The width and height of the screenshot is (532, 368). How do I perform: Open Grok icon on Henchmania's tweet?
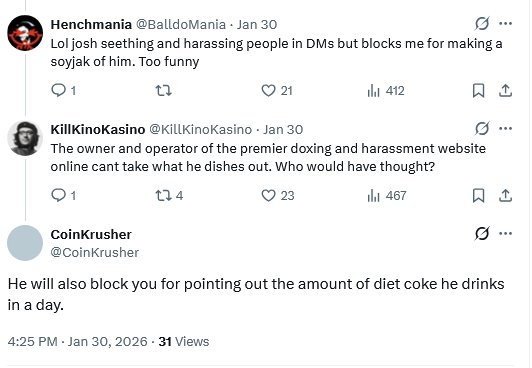tap(482, 24)
